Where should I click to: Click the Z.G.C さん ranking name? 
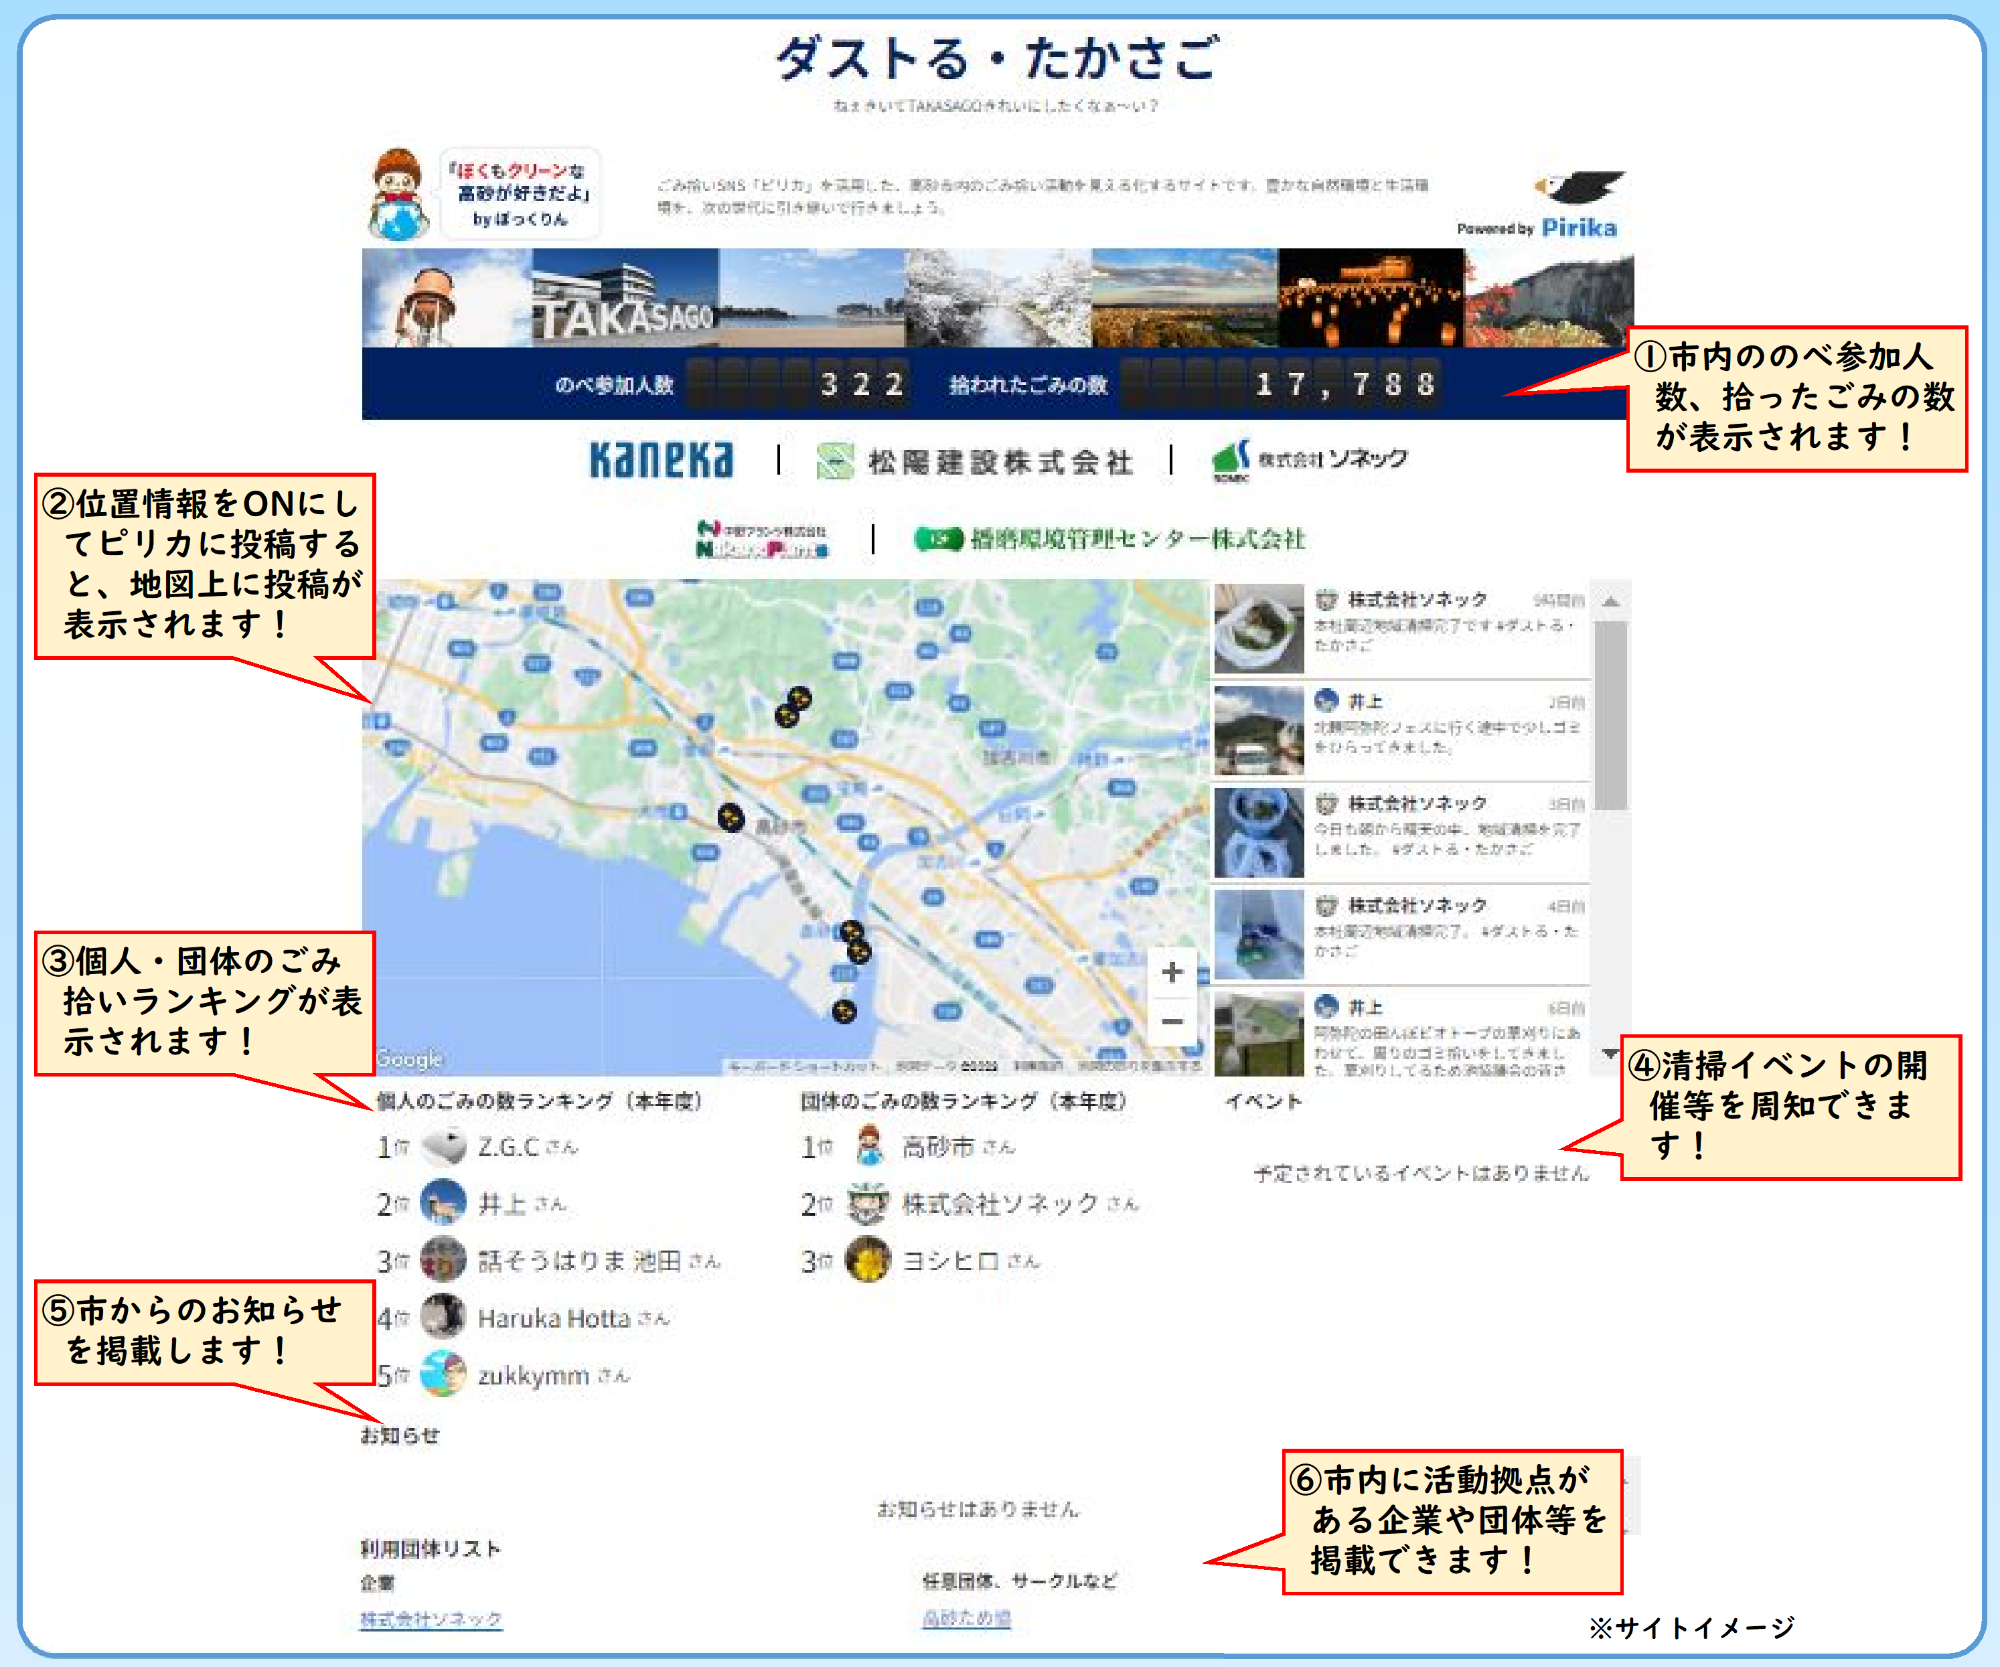pyautogui.click(x=527, y=1147)
